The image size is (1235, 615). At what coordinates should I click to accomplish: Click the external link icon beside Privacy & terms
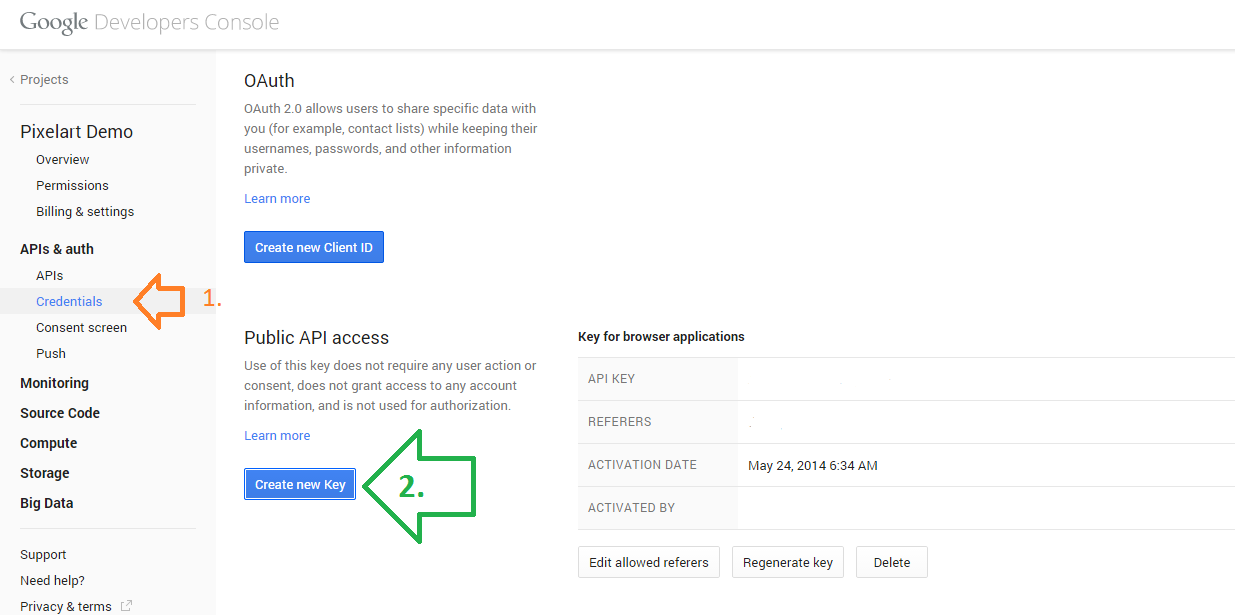tap(126, 606)
